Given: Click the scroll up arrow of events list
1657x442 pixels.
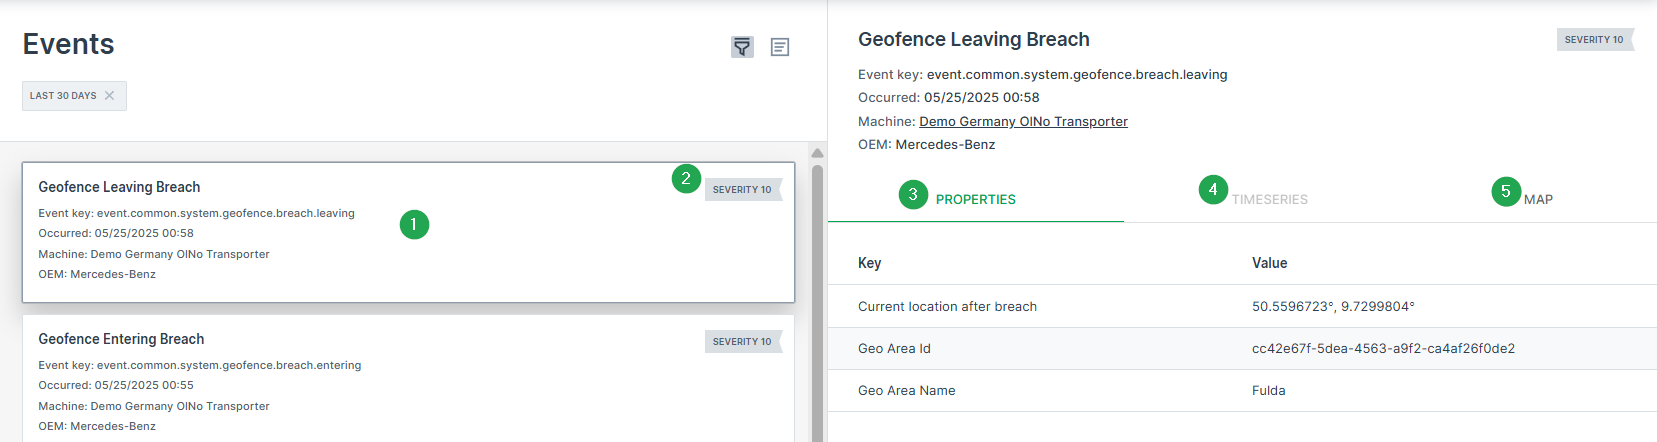Looking at the screenshot, I should (x=817, y=153).
